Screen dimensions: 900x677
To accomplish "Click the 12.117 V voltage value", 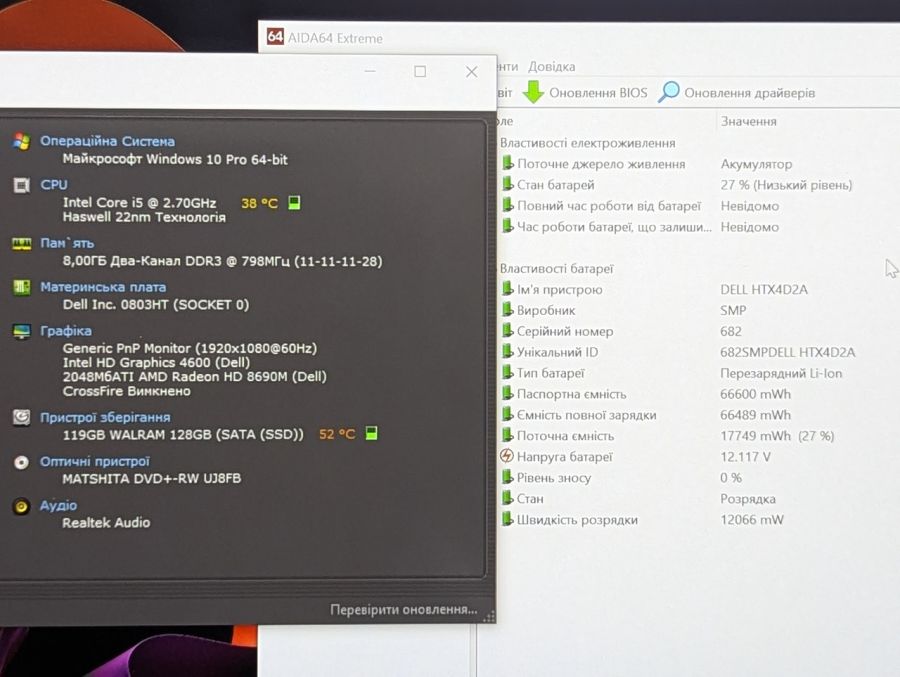I will pyautogui.click(x=746, y=457).
